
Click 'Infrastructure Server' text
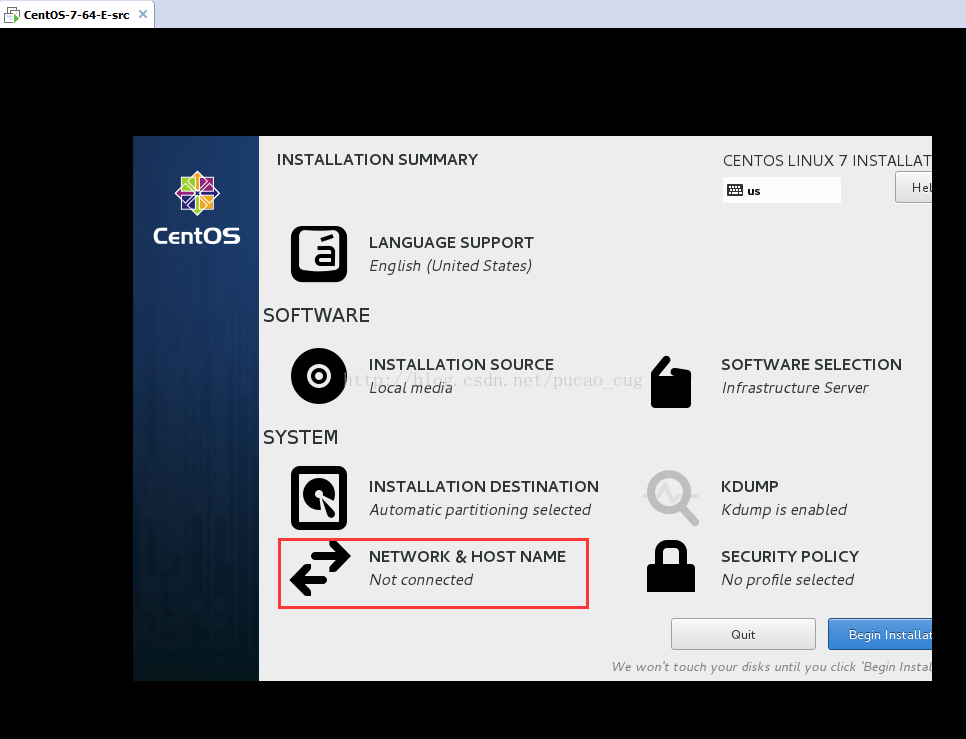(x=795, y=388)
